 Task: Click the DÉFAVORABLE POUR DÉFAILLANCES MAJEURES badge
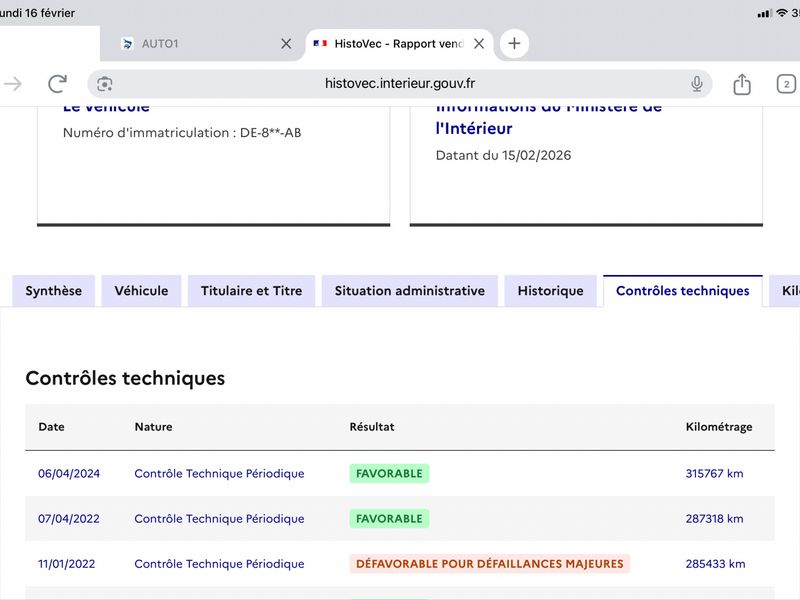490,564
